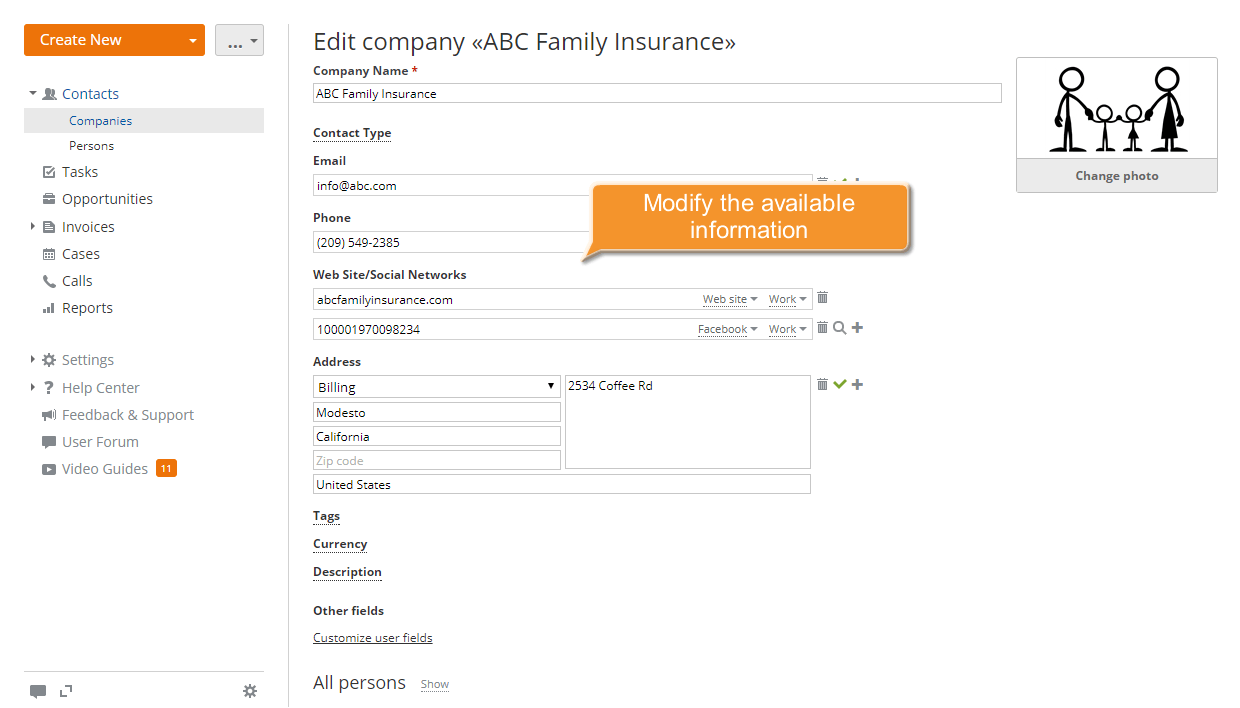Screen dimensions: 1240x708
Task: Click the search icon beside Facebook entry
Action: pos(839,328)
